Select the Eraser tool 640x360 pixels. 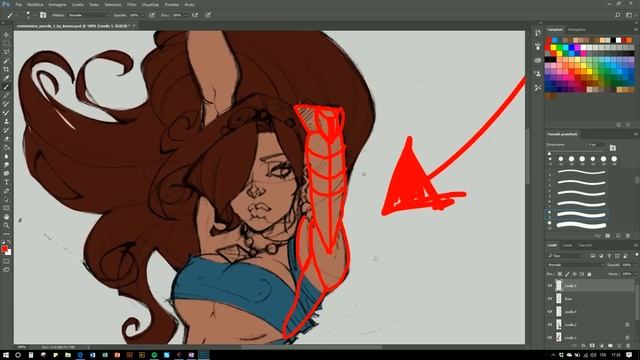(x=6, y=139)
